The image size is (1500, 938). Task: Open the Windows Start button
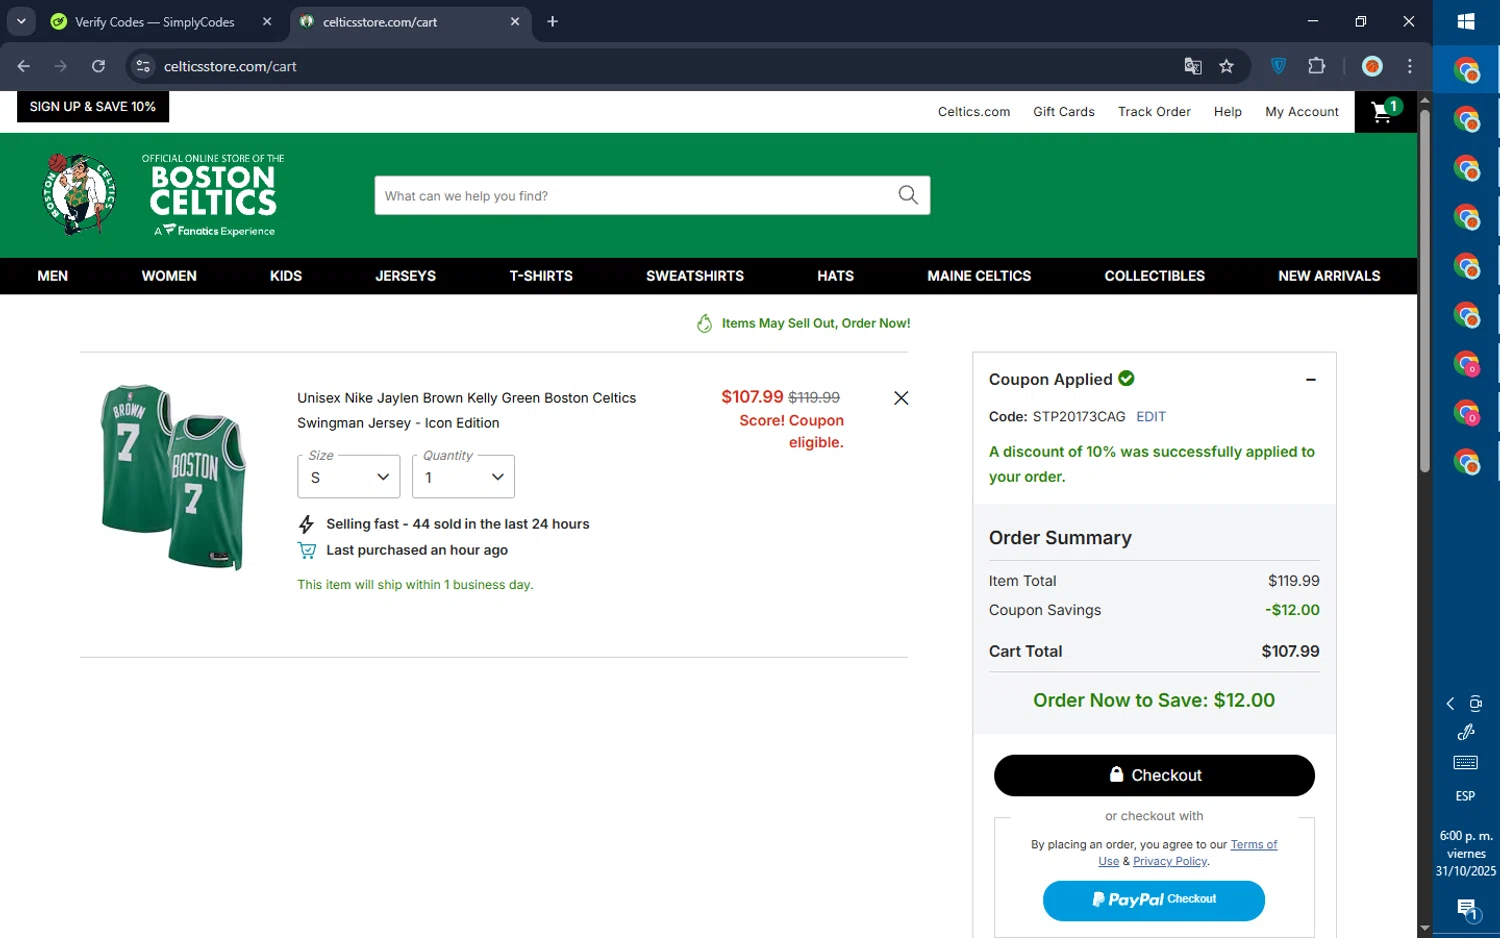[x=1466, y=21]
